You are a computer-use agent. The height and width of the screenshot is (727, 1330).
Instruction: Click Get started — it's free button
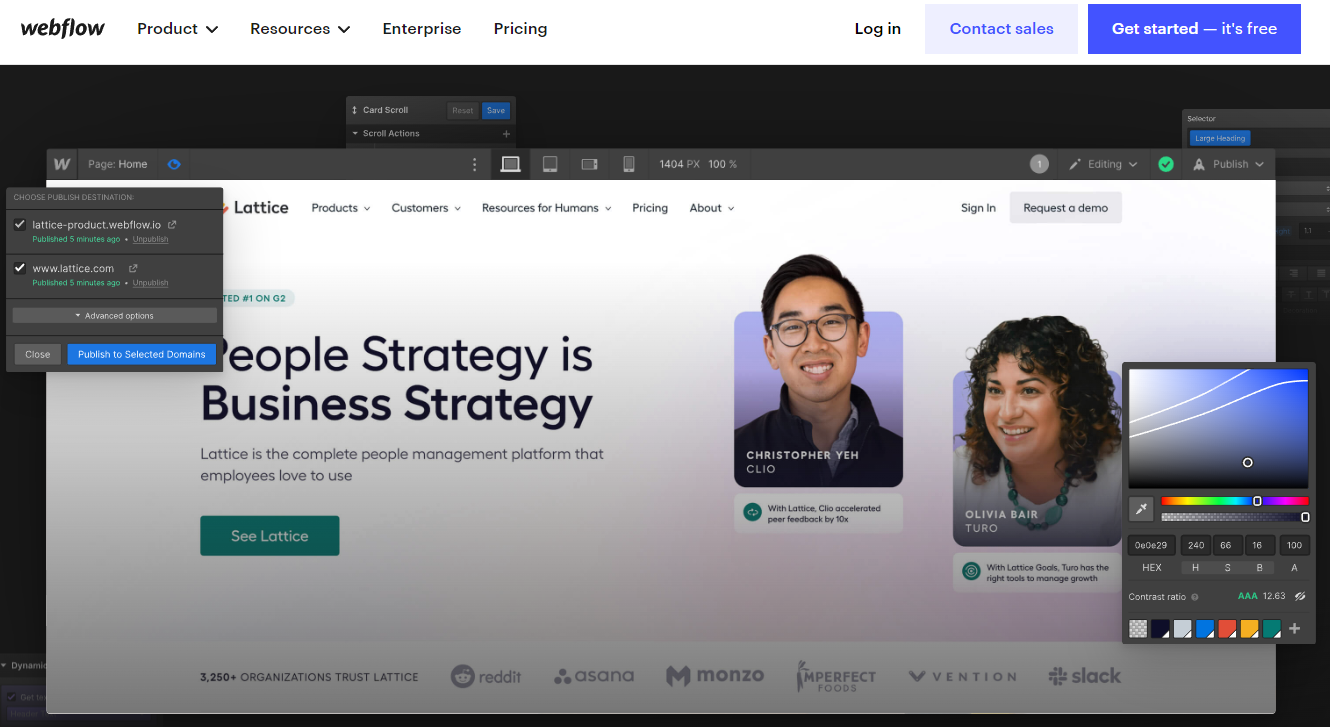(x=1194, y=29)
